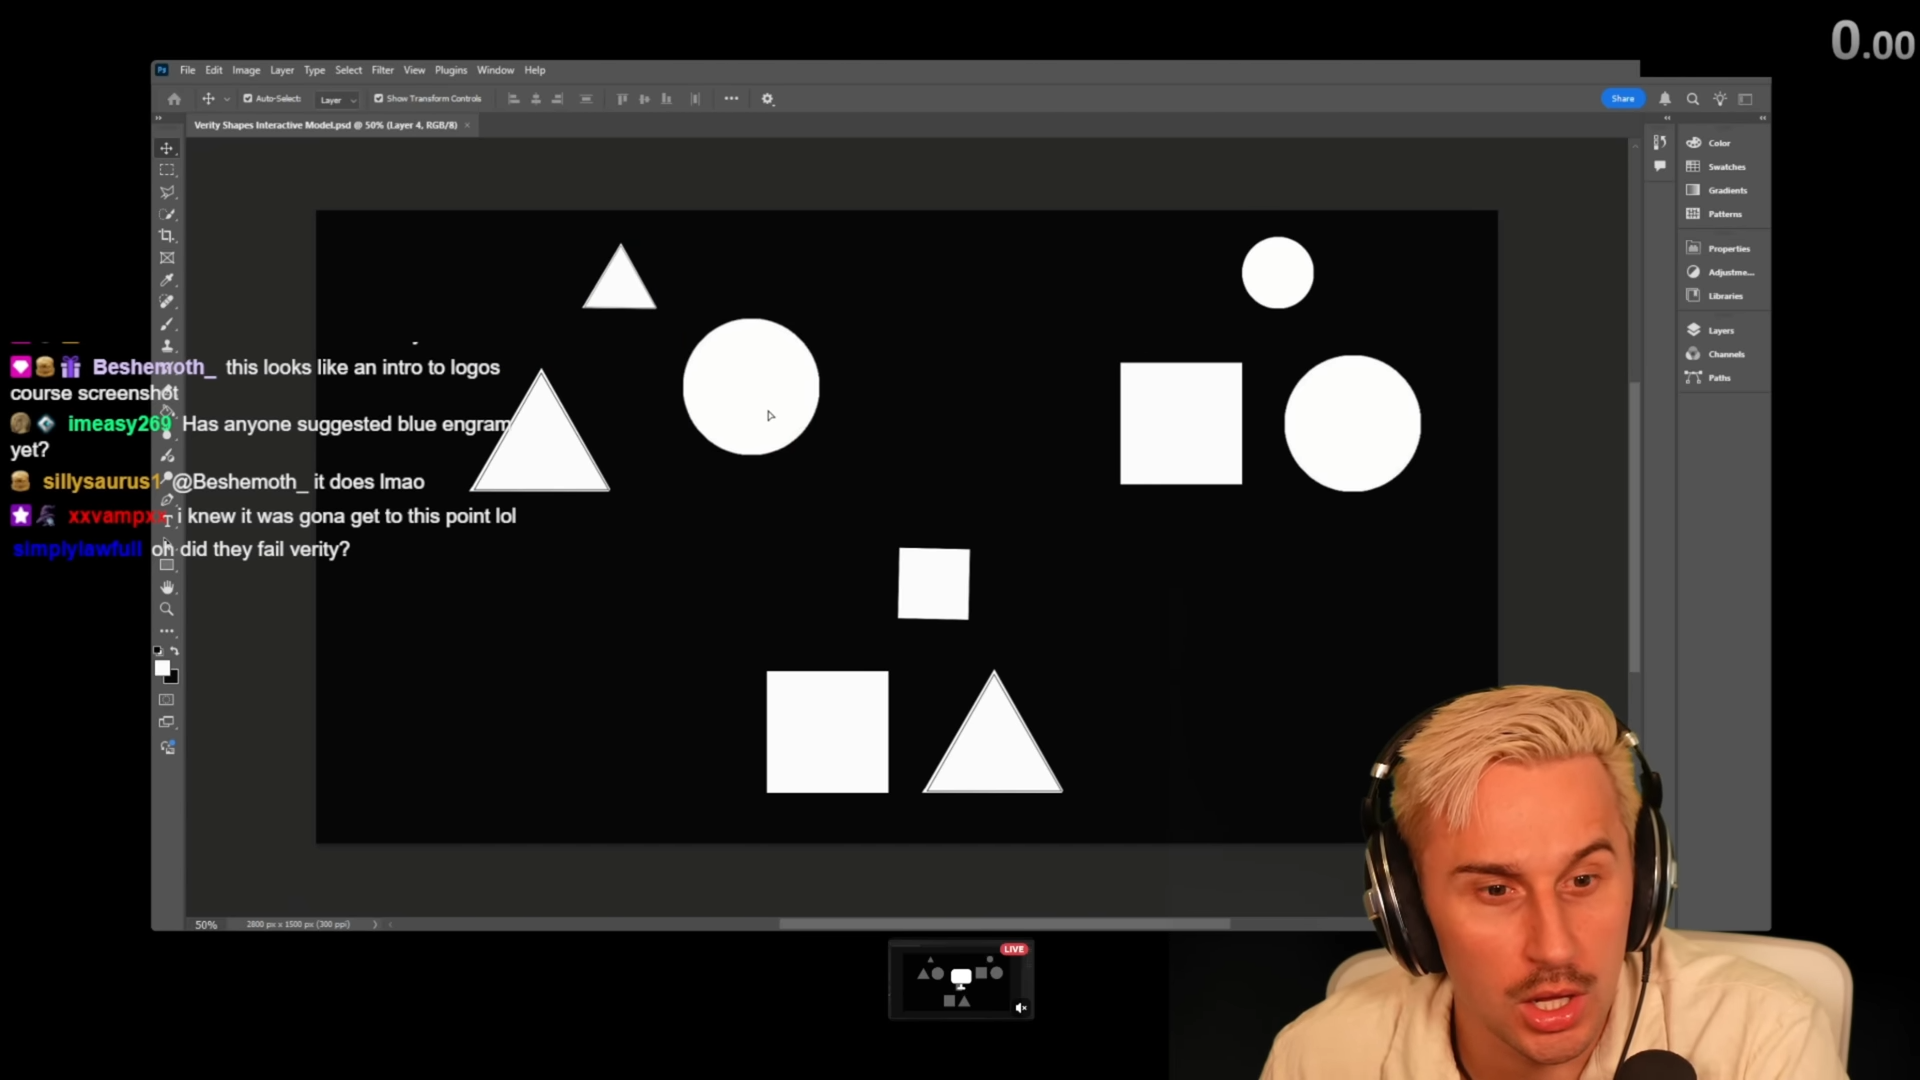Align vertical centers icon
This screenshot has width=1920, height=1080.
644,99
